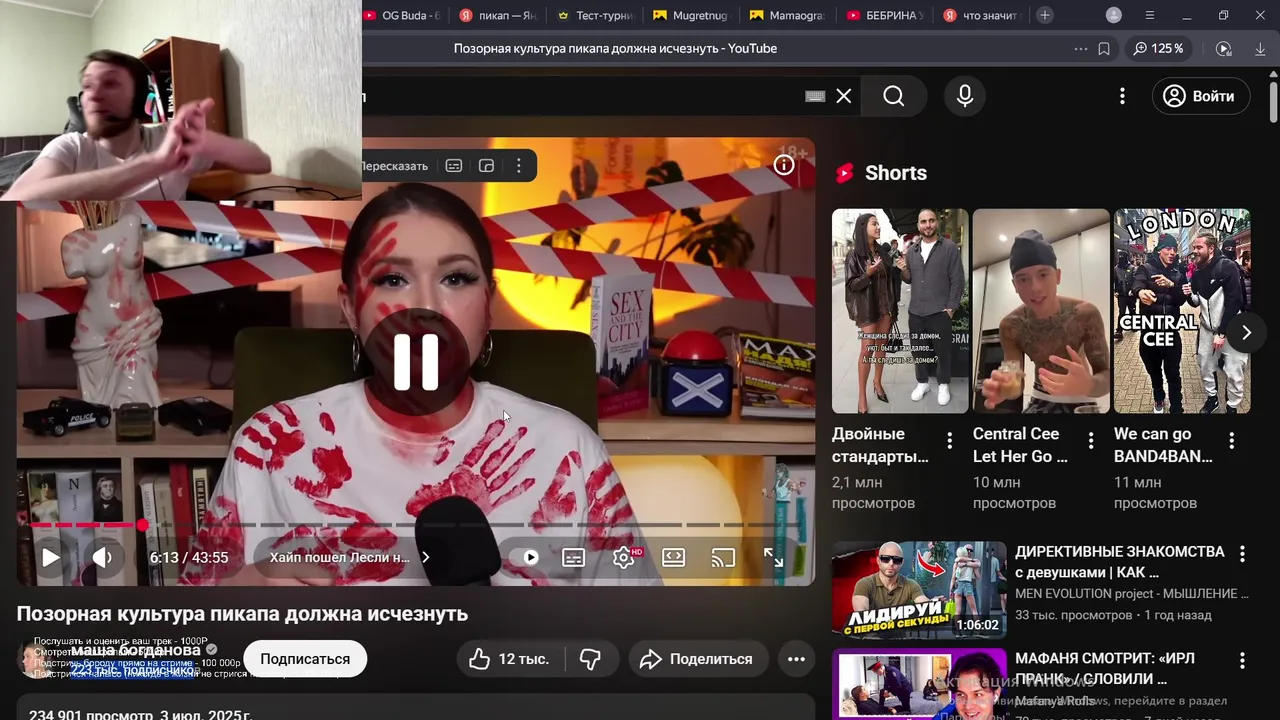The height and width of the screenshot is (720, 1280).
Task: Click the red playhead marker on the progress bar
Action: tap(142, 524)
